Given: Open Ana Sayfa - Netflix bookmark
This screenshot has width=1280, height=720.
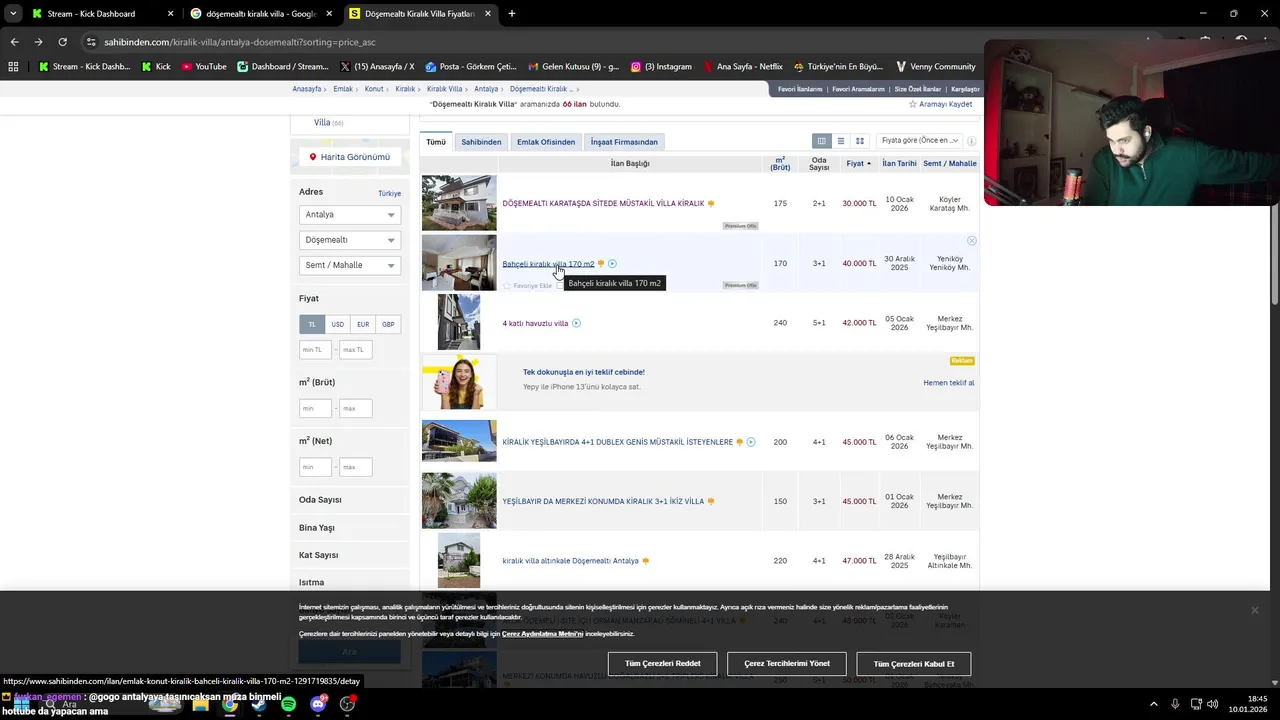Looking at the screenshot, I should coord(743,67).
